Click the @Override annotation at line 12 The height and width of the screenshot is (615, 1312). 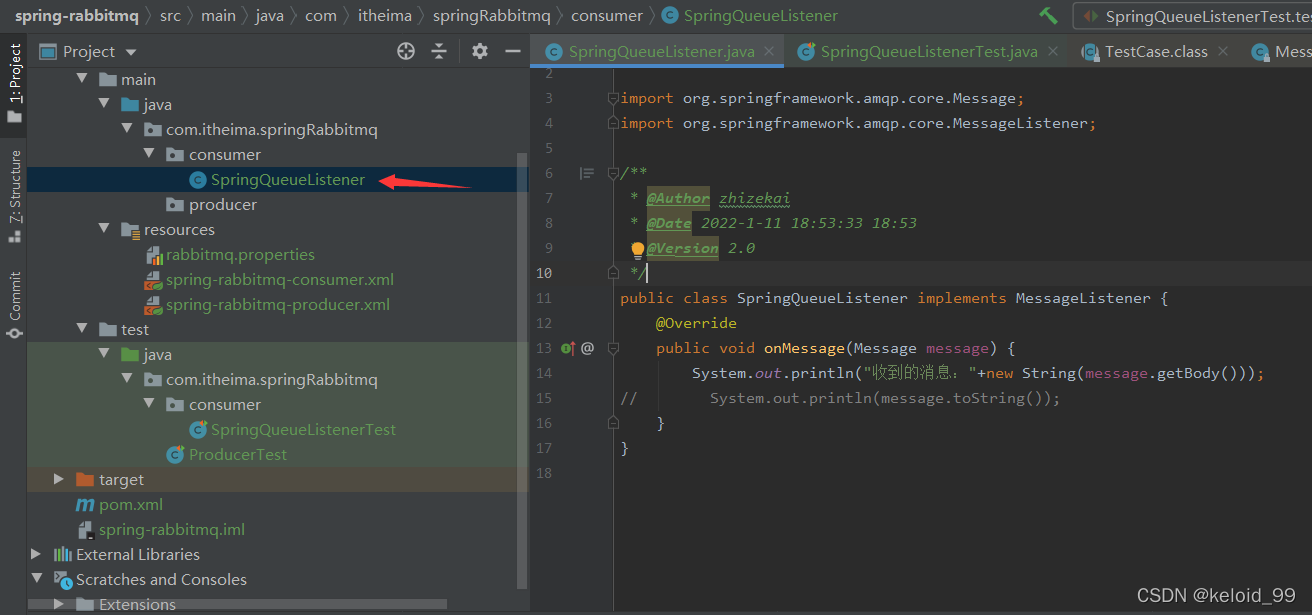(x=696, y=323)
